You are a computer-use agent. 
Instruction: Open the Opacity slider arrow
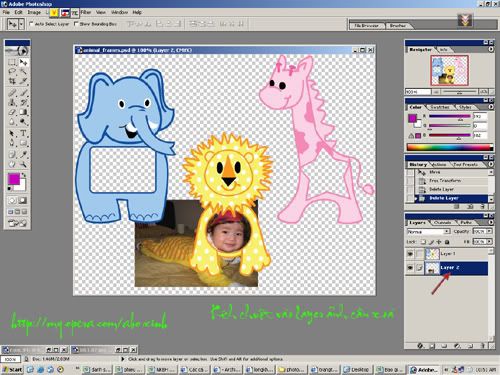click(x=489, y=231)
